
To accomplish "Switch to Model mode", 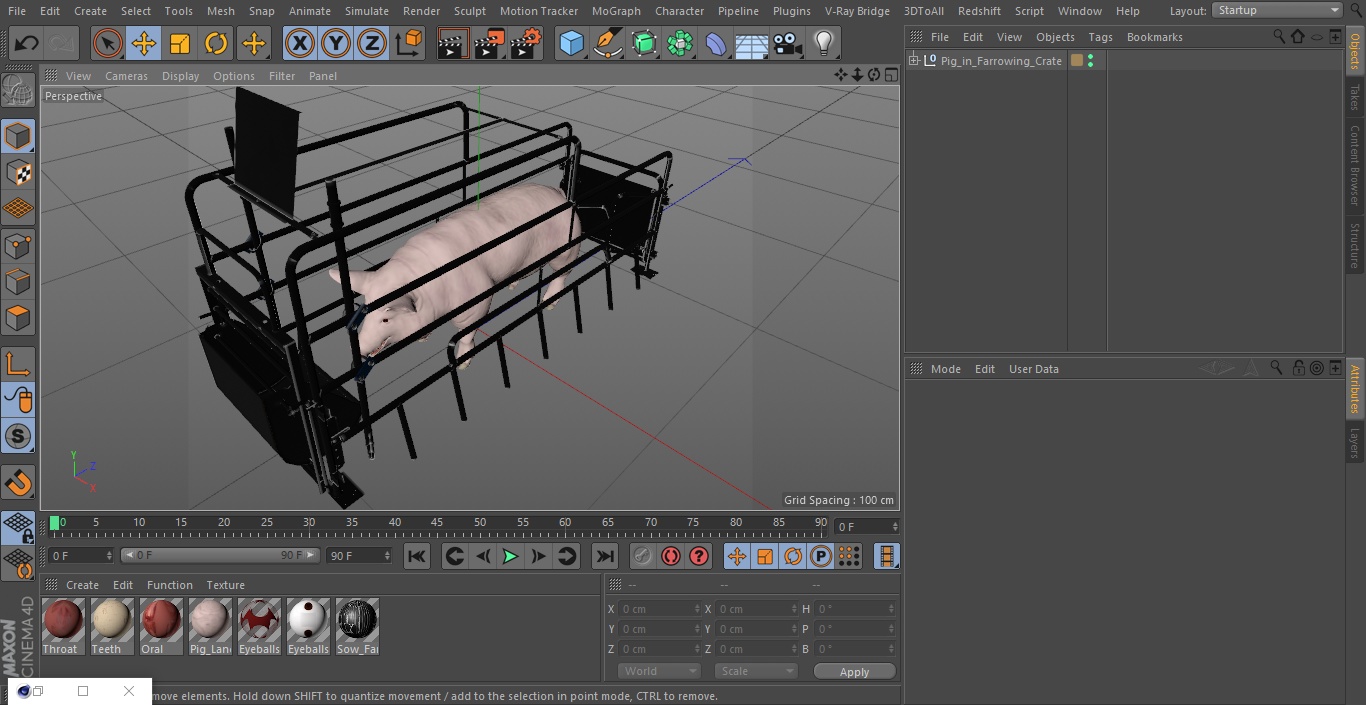I will [18, 136].
